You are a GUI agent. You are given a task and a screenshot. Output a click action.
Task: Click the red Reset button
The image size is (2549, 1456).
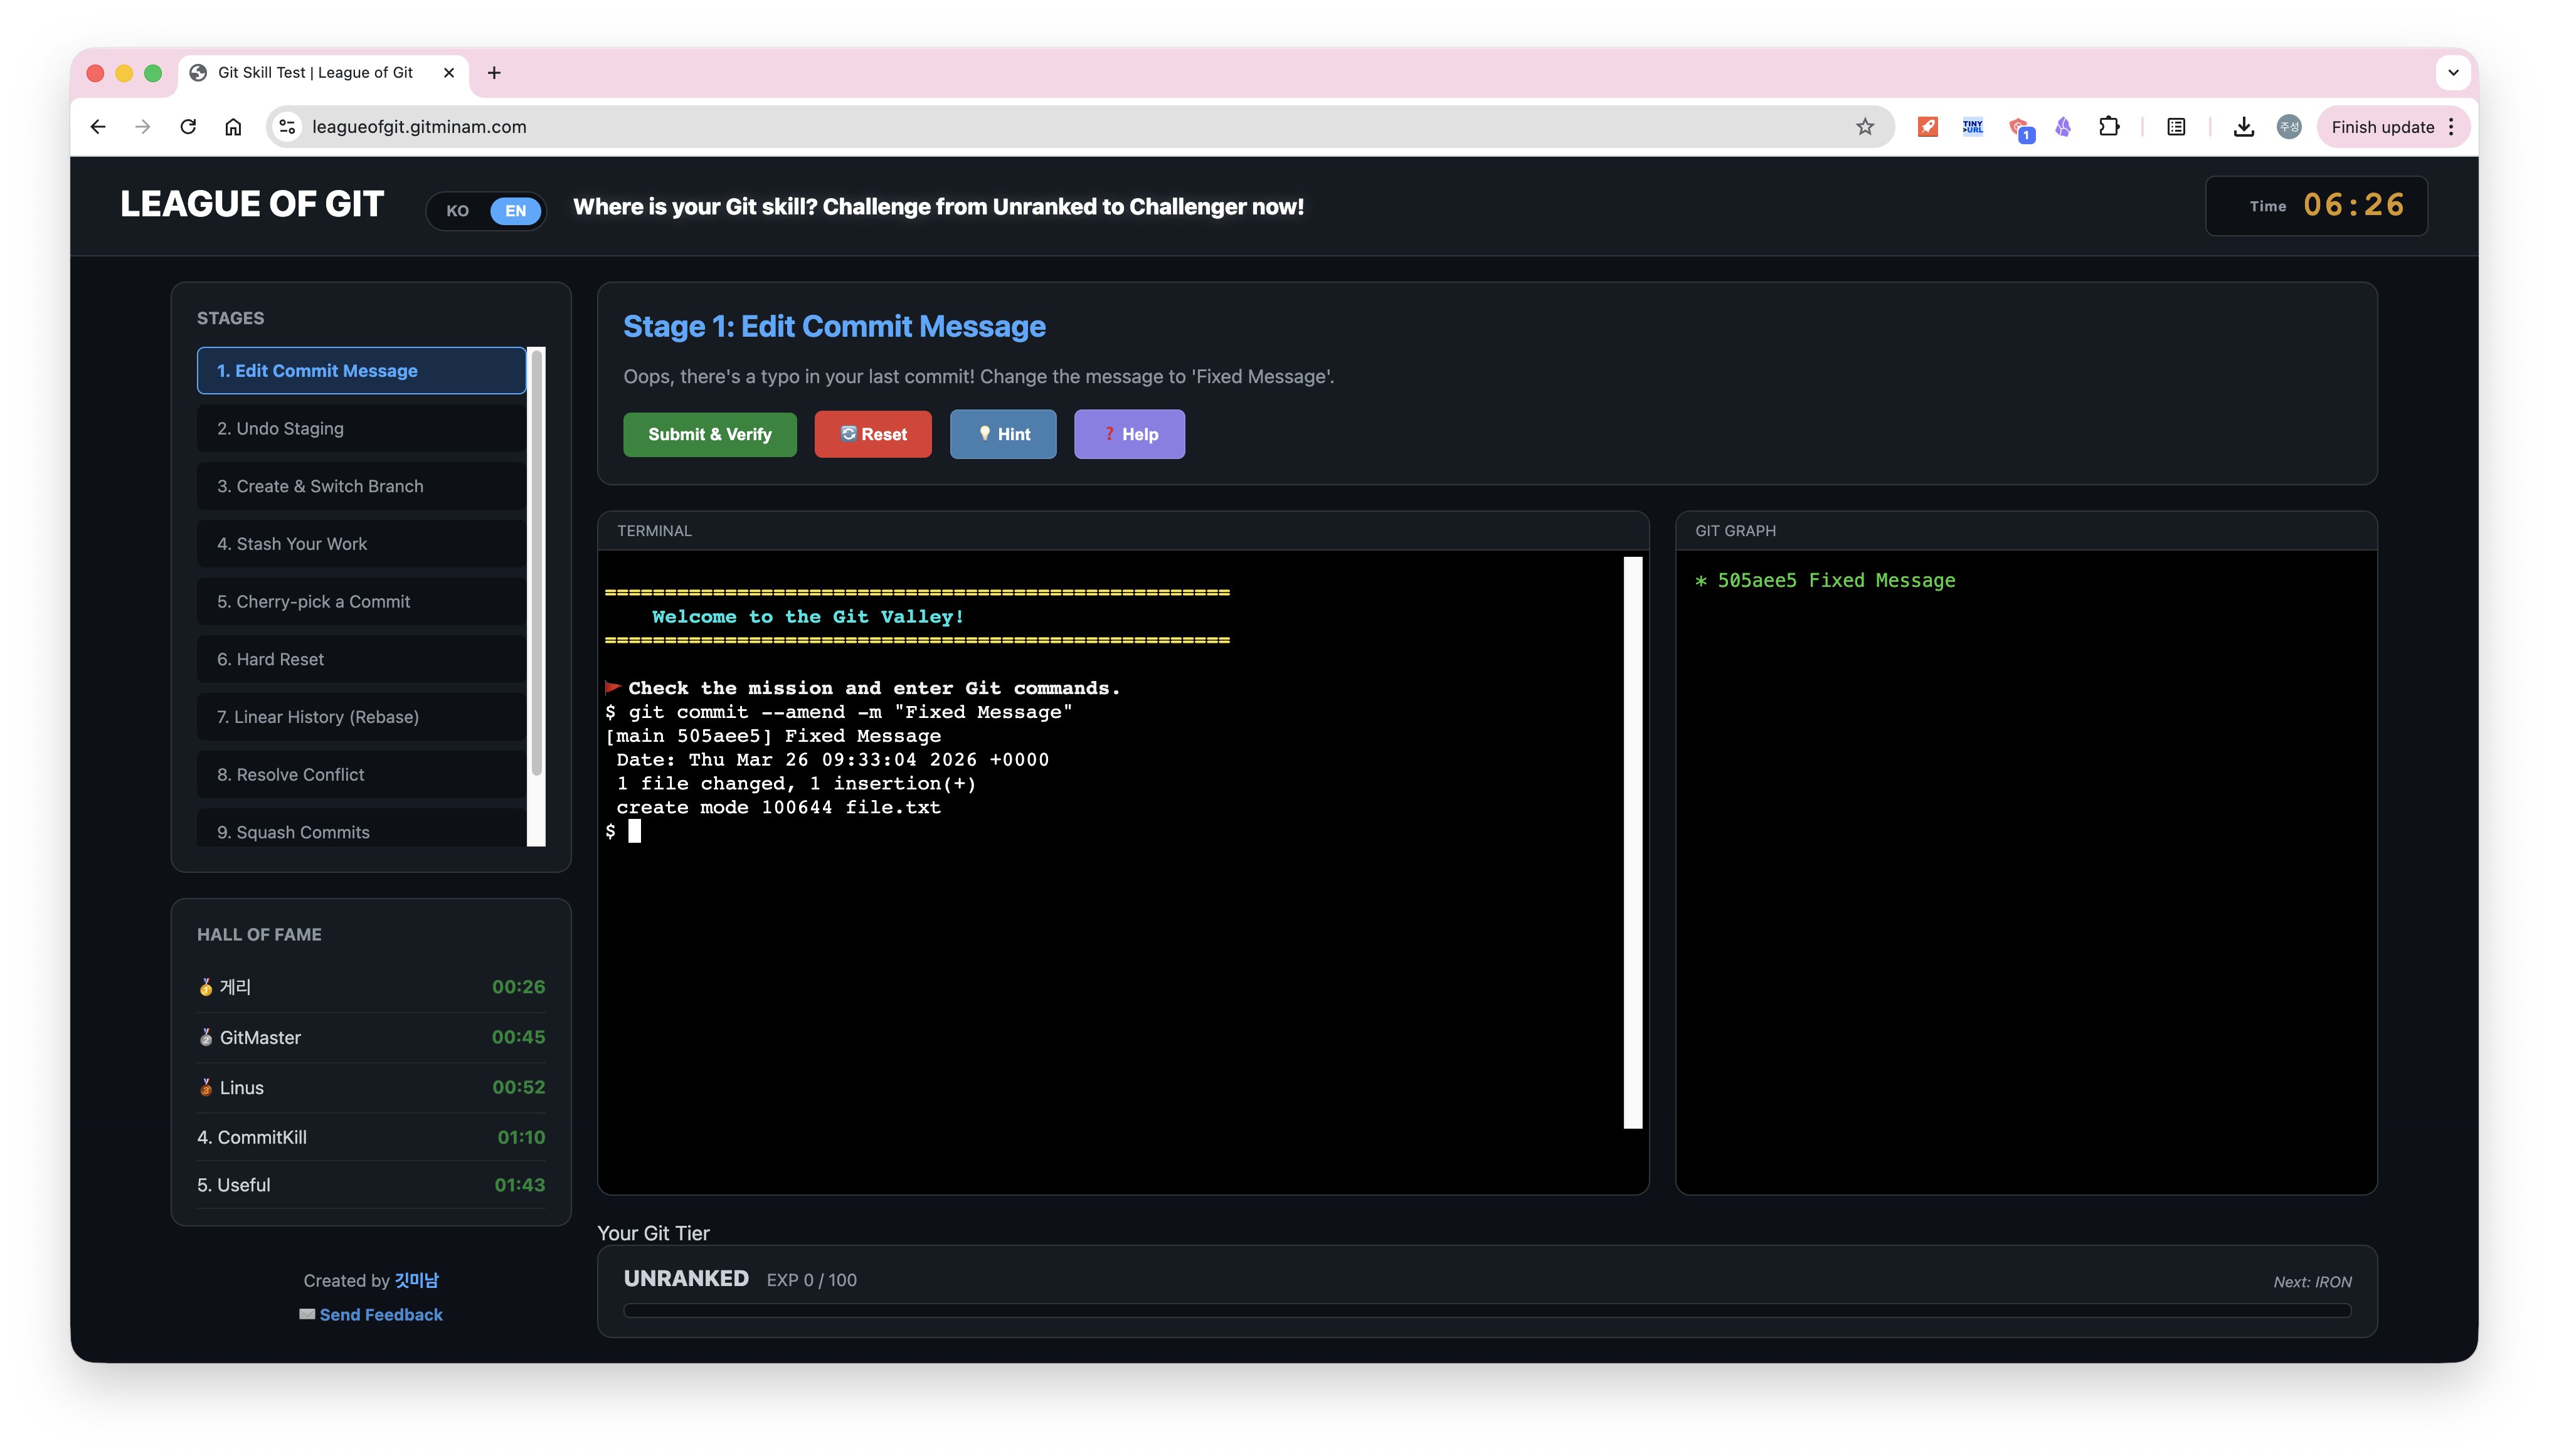point(872,434)
